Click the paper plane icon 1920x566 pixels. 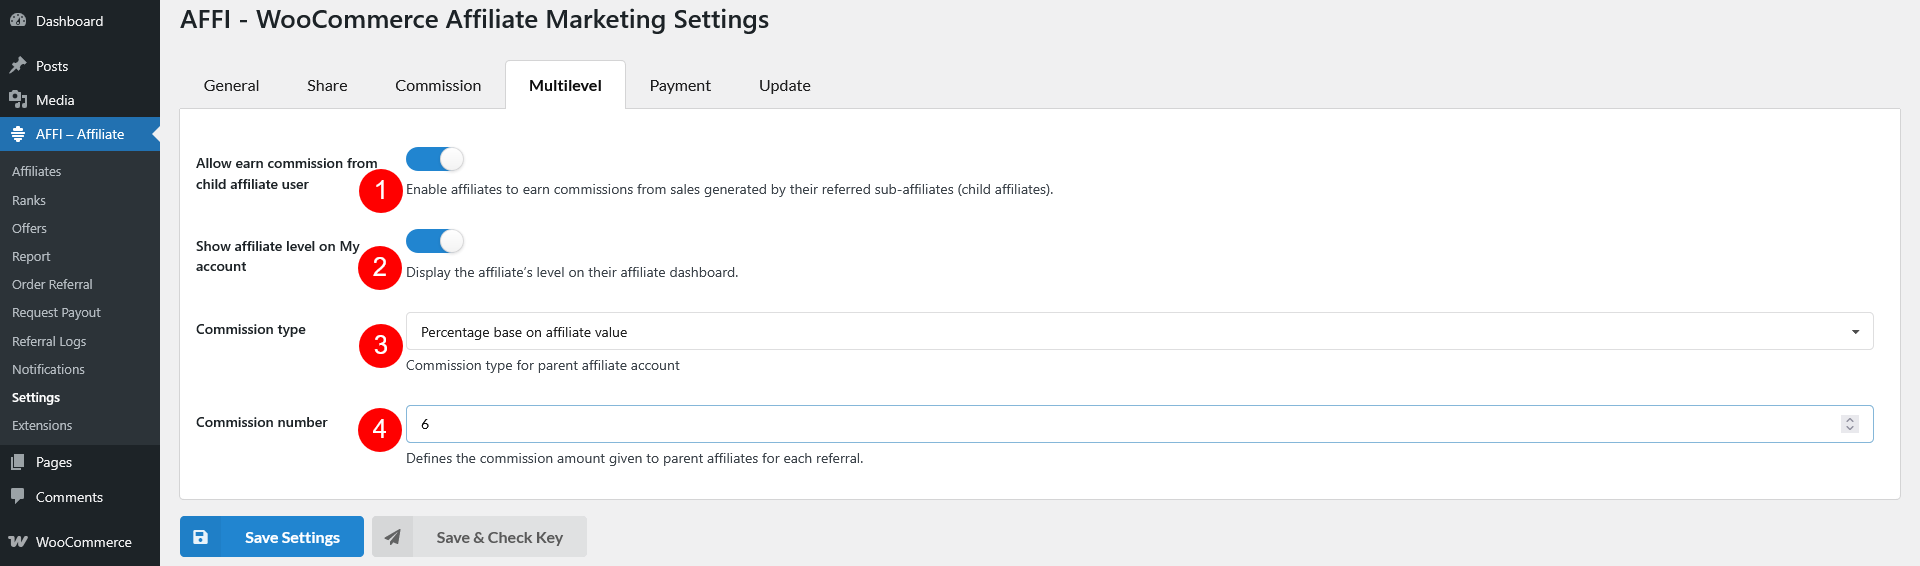[x=393, y=537]
